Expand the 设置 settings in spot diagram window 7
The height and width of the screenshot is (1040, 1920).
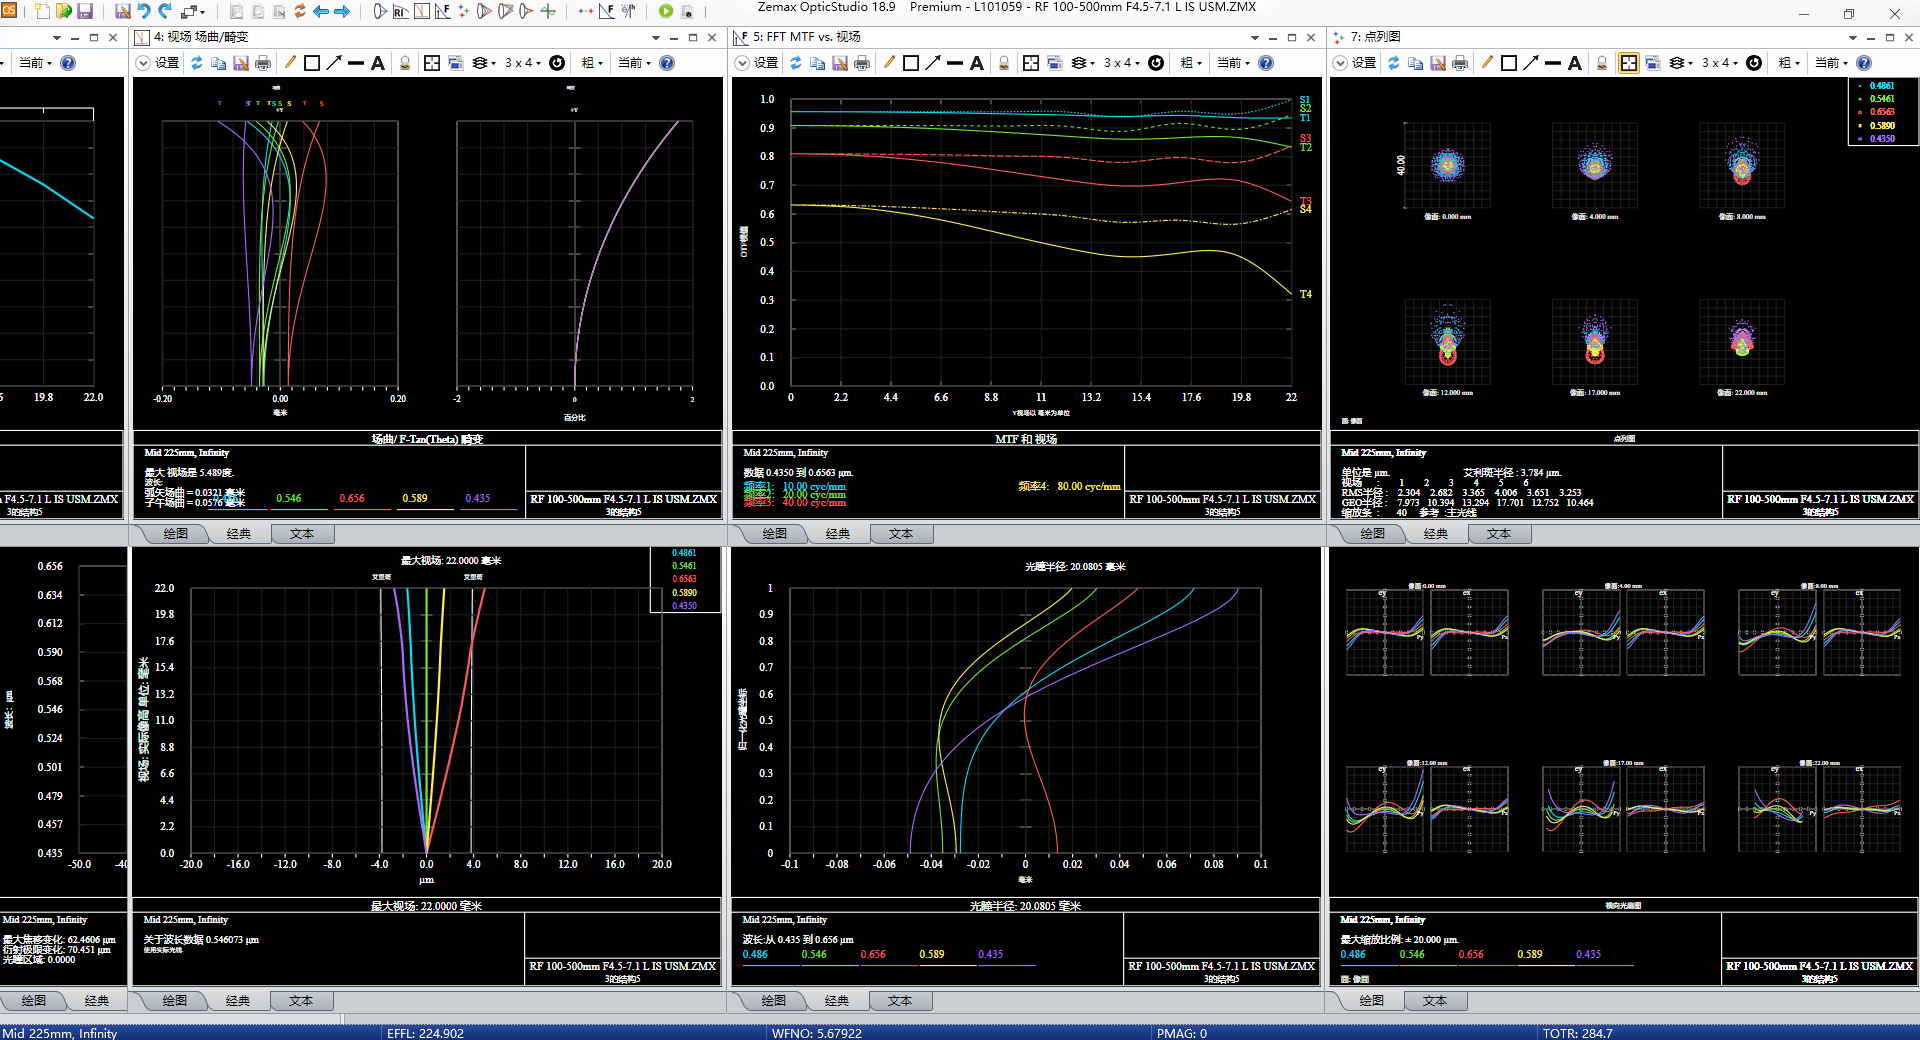(x=1355, y=63)
